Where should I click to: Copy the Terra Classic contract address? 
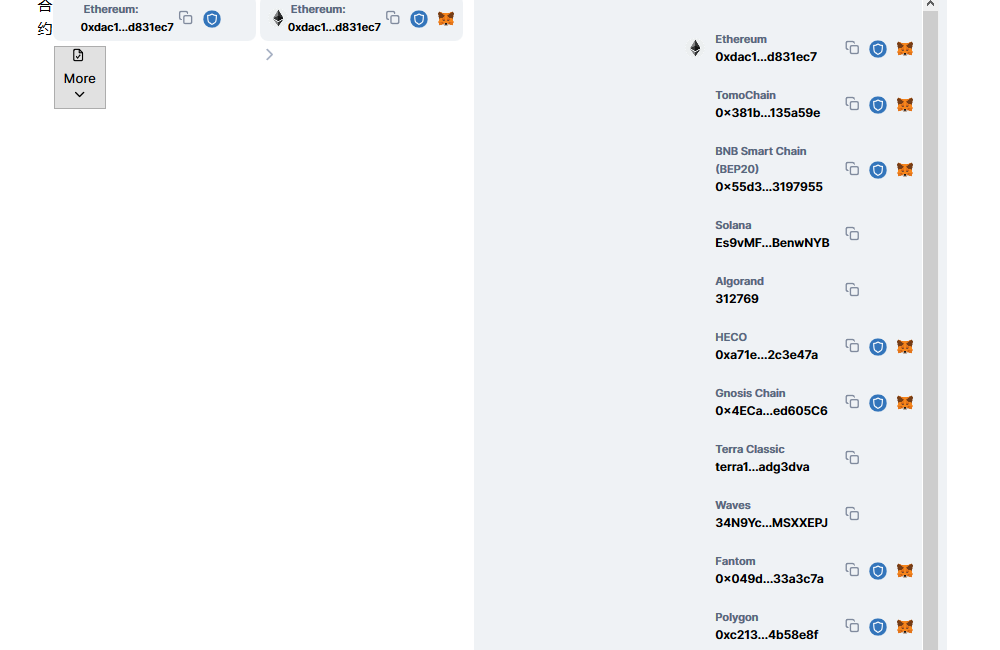[852, 458]
